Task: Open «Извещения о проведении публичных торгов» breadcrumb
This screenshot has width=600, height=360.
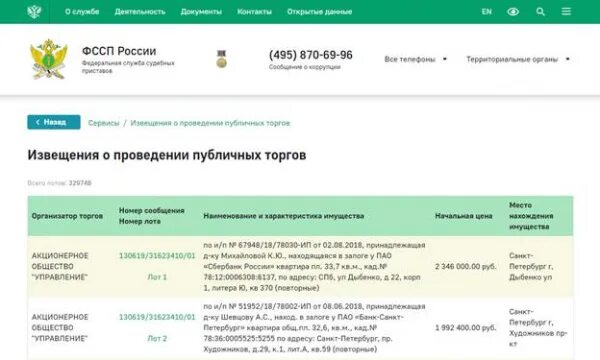Action: coord(210,123)
